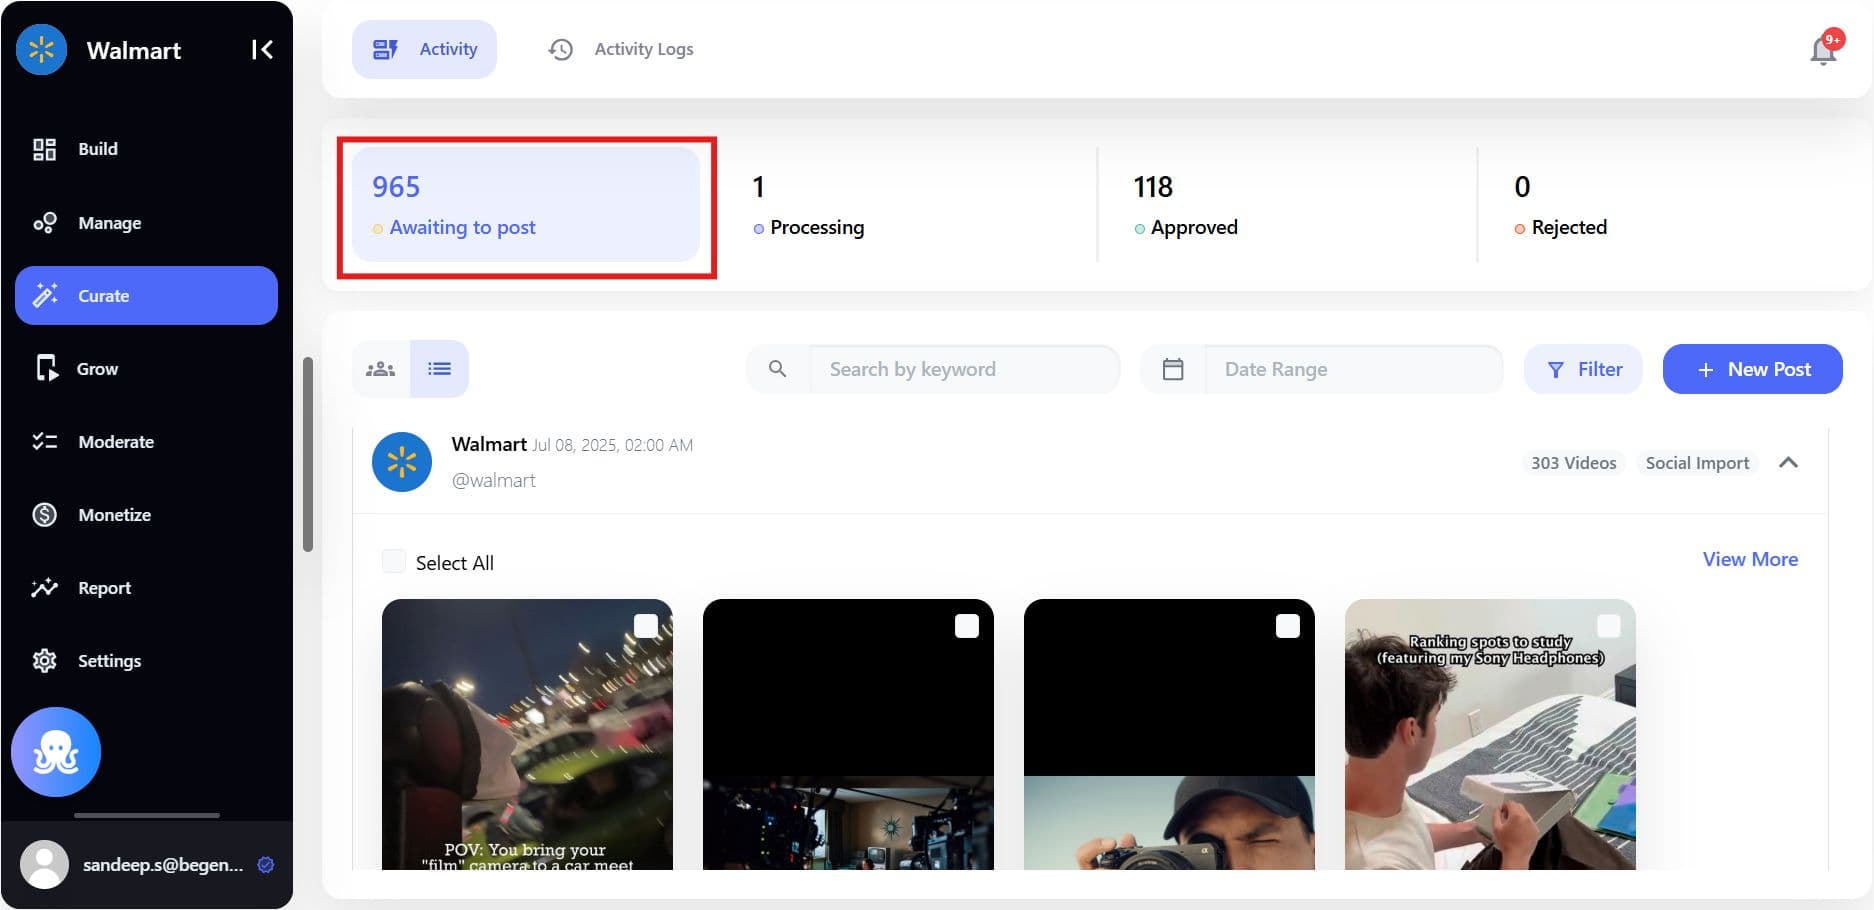Open the Date Range picker field
1874x910 pixels.
pos(1353,369)
